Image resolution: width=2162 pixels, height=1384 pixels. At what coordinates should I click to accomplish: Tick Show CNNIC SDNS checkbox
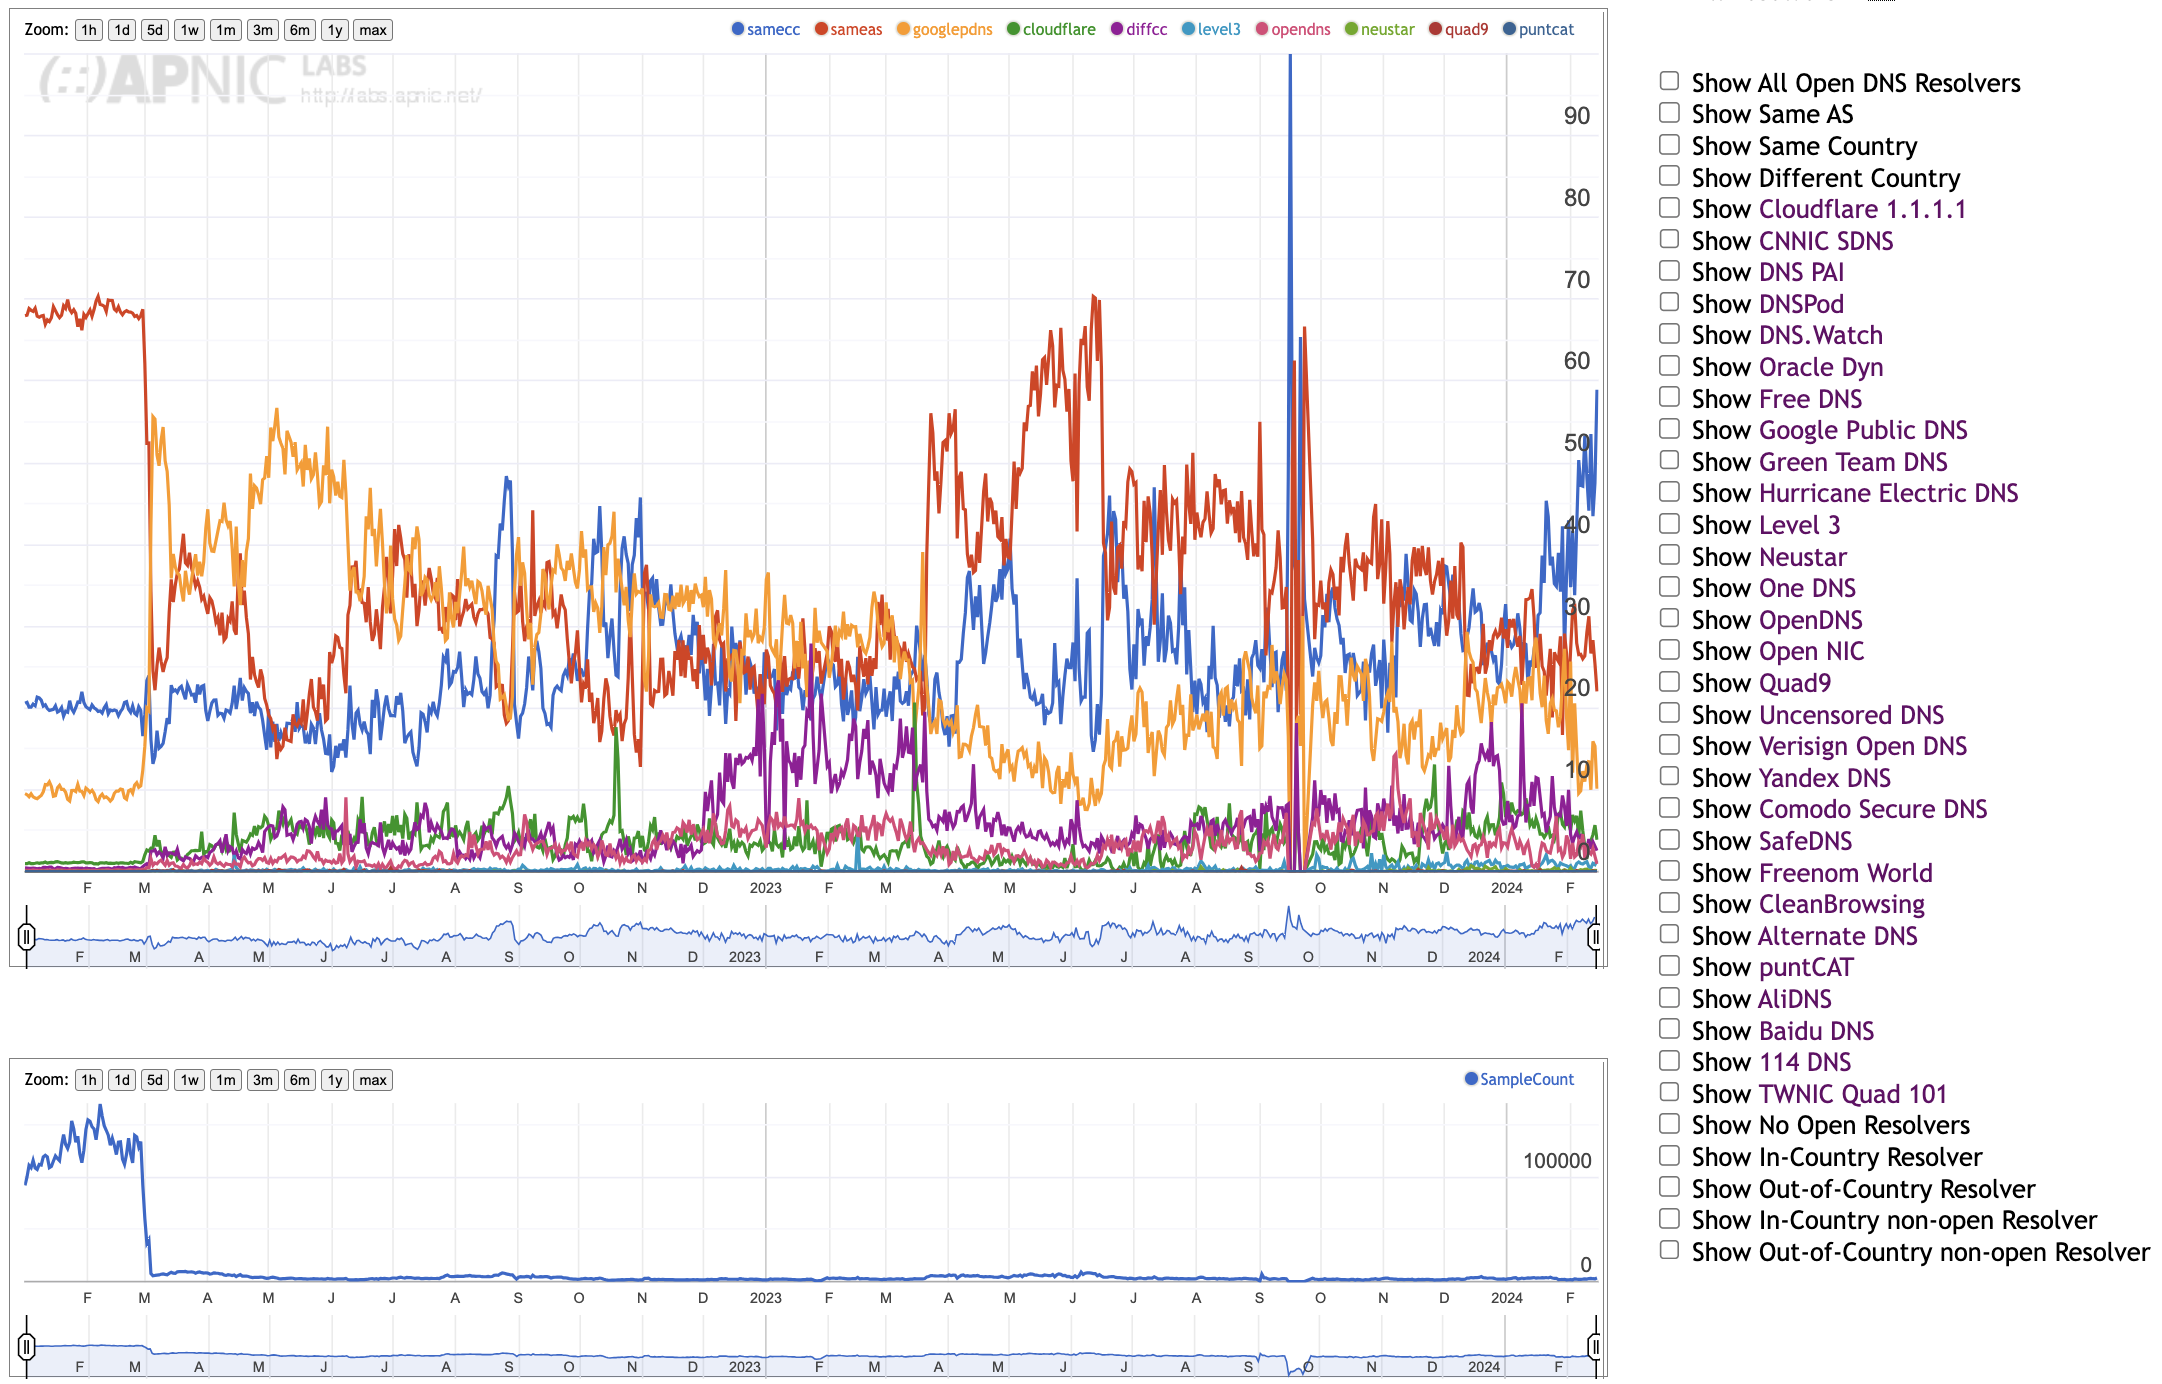(1669, 239)
